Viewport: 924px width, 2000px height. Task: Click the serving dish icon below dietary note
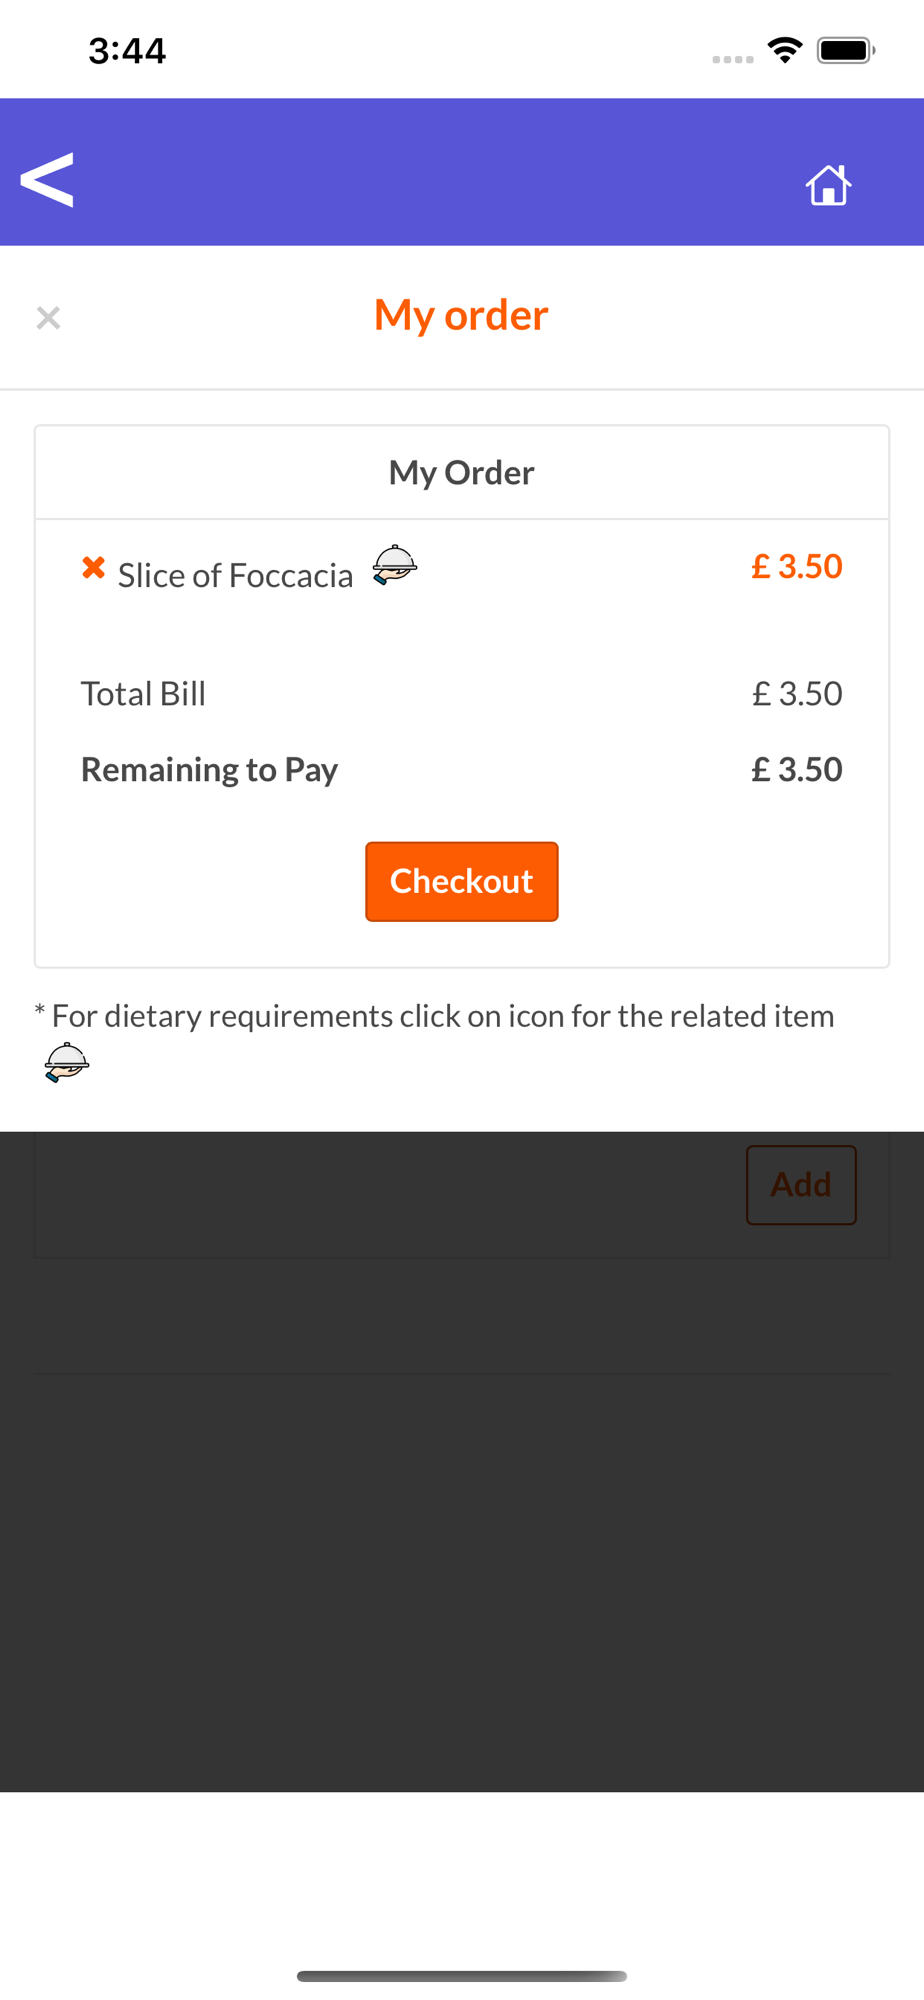pos(67,1062)
